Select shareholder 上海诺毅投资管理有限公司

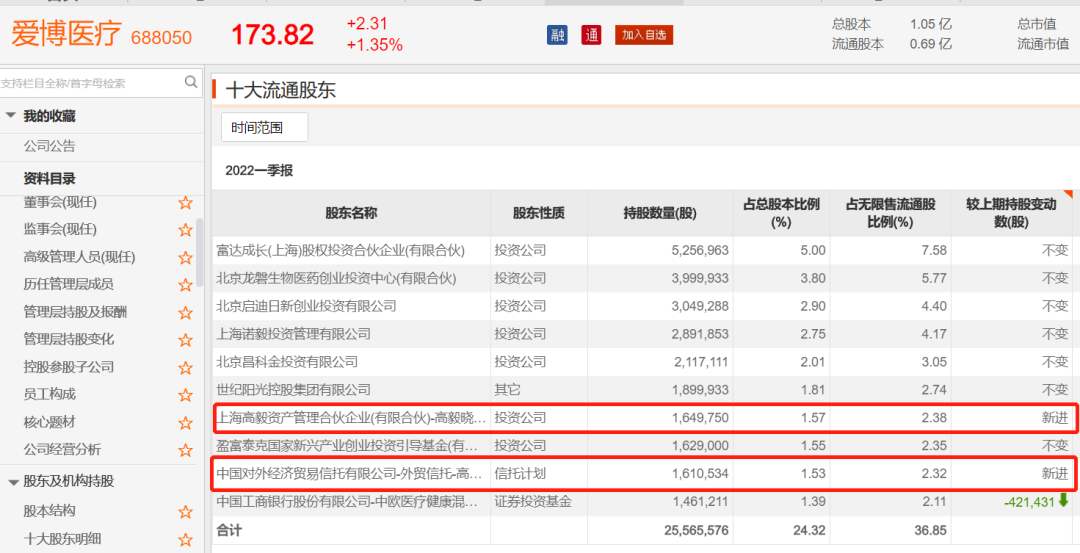(293, 334)
